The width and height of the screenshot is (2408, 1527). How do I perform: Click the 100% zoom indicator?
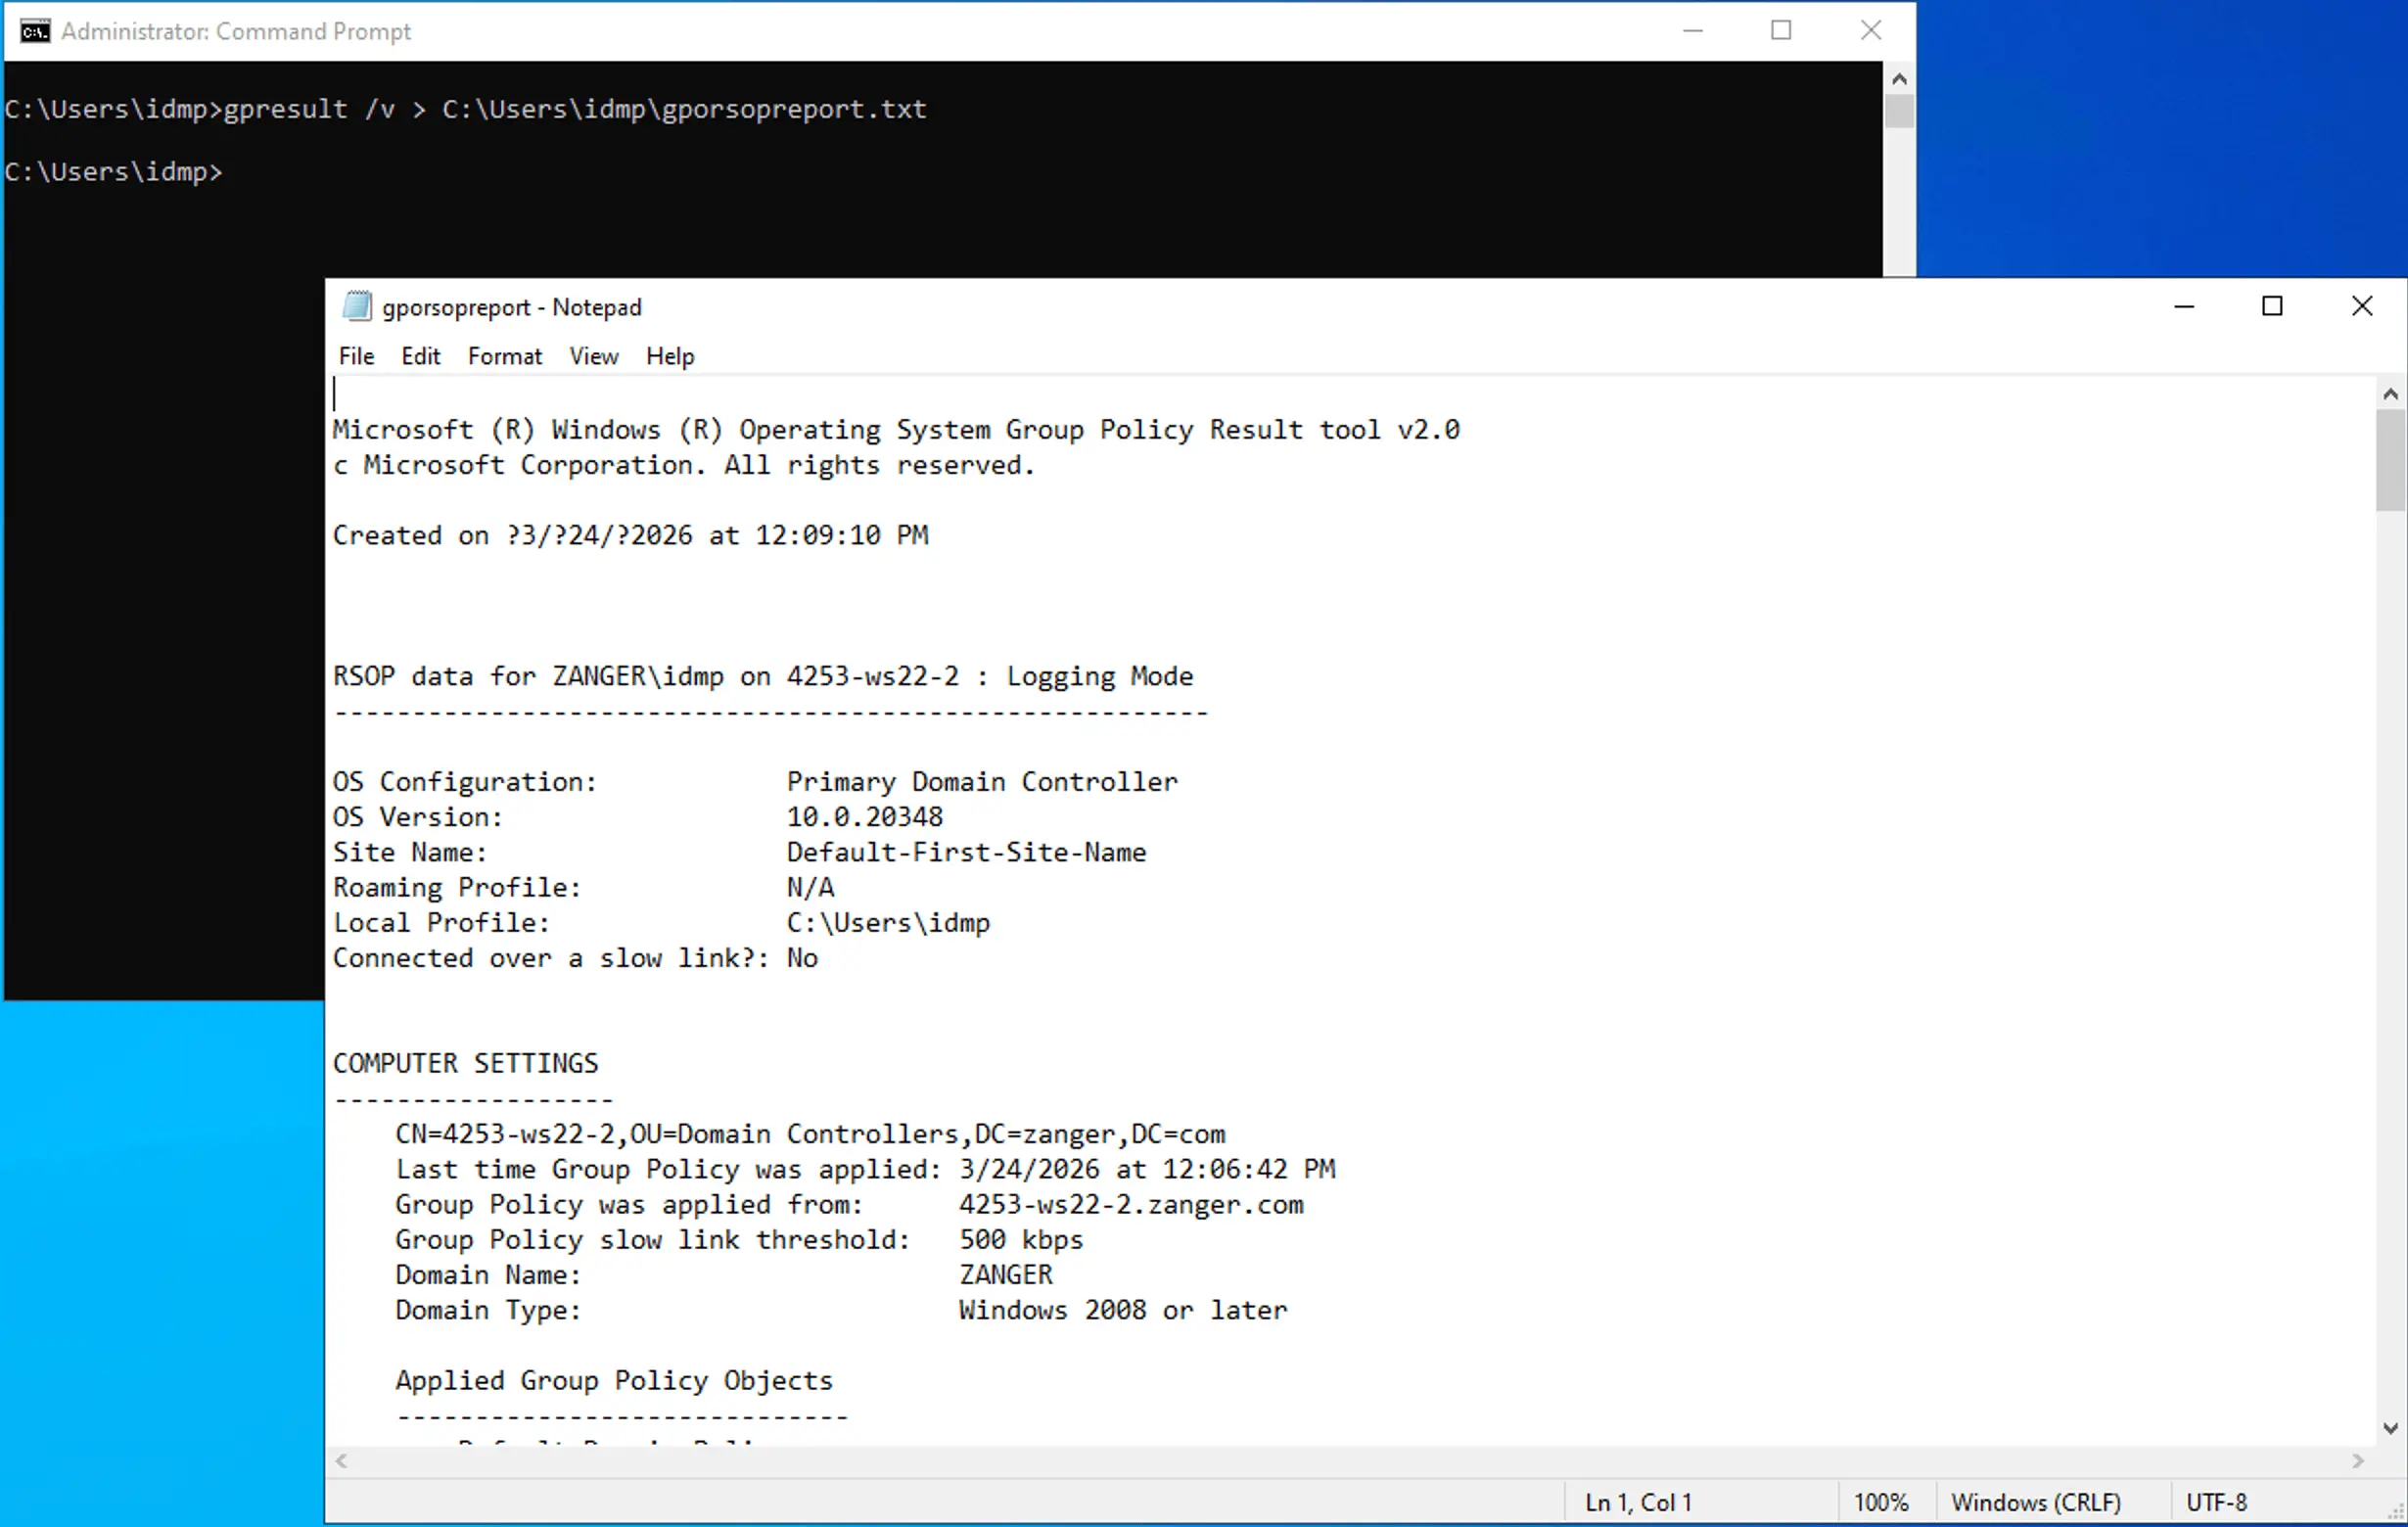click(1881, 1501)
